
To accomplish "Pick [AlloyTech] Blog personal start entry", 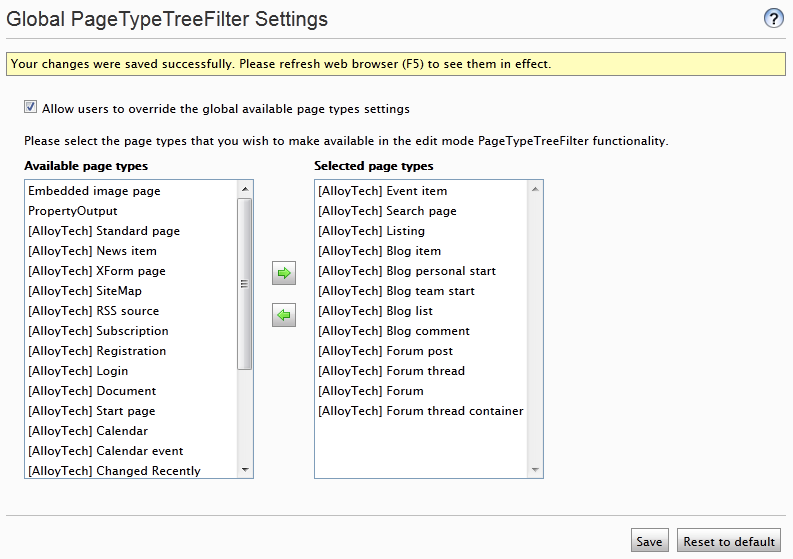I will (422, 271).
